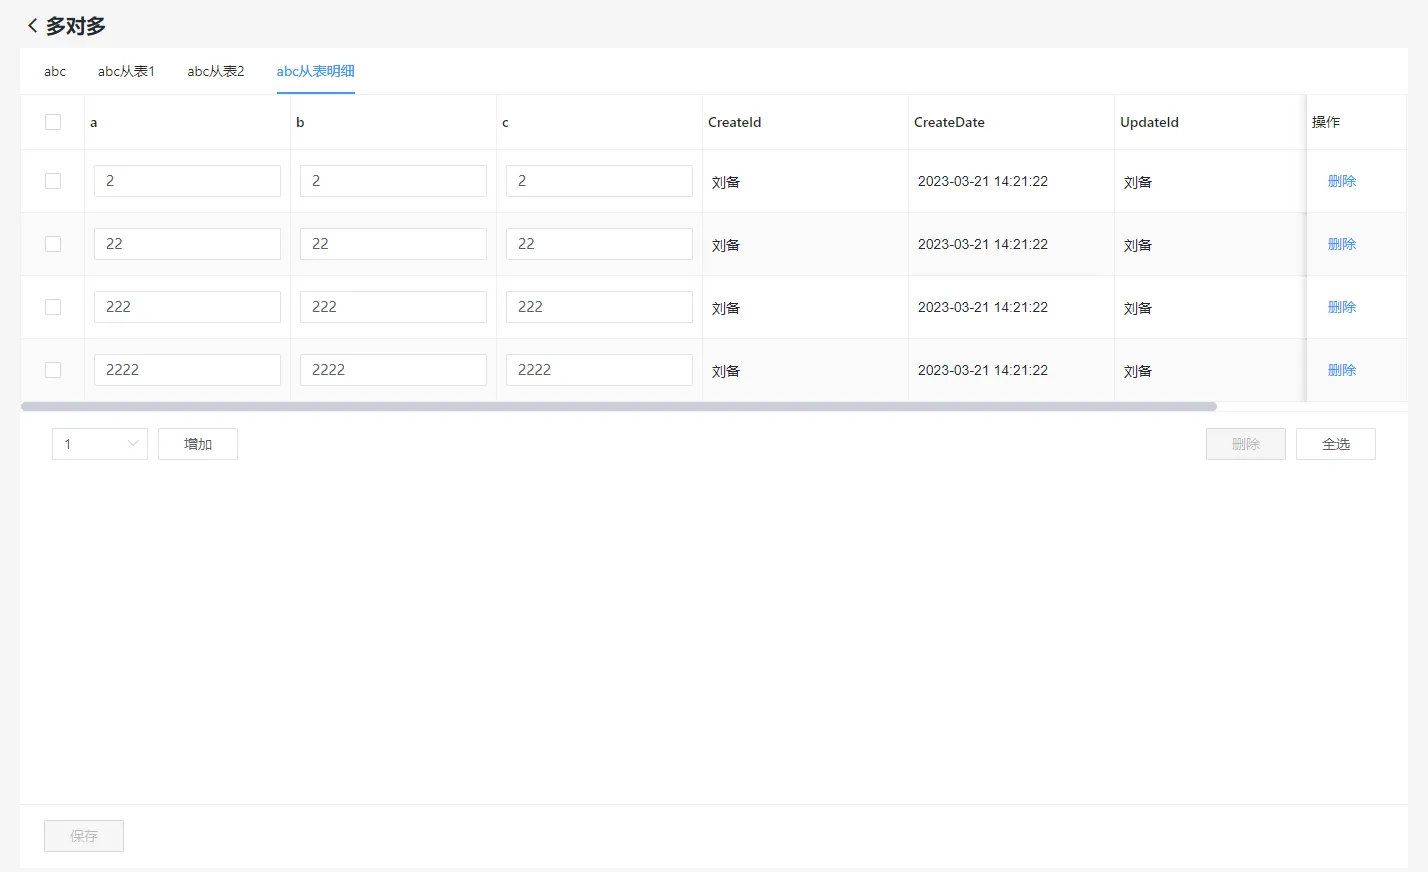
Task: Open the abc从表1 tab
Action: 126,71
